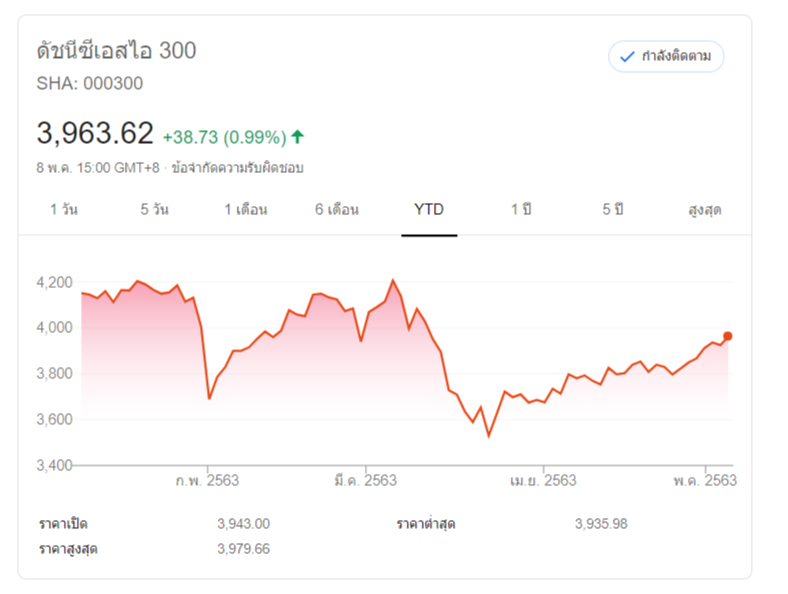
Task: Click the blue checkmark icon
Action: (628, 56)
